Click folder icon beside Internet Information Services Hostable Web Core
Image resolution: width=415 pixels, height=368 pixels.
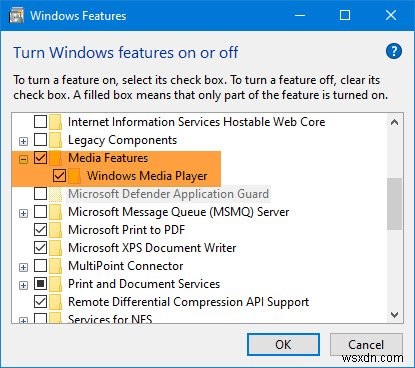[55, 122]
